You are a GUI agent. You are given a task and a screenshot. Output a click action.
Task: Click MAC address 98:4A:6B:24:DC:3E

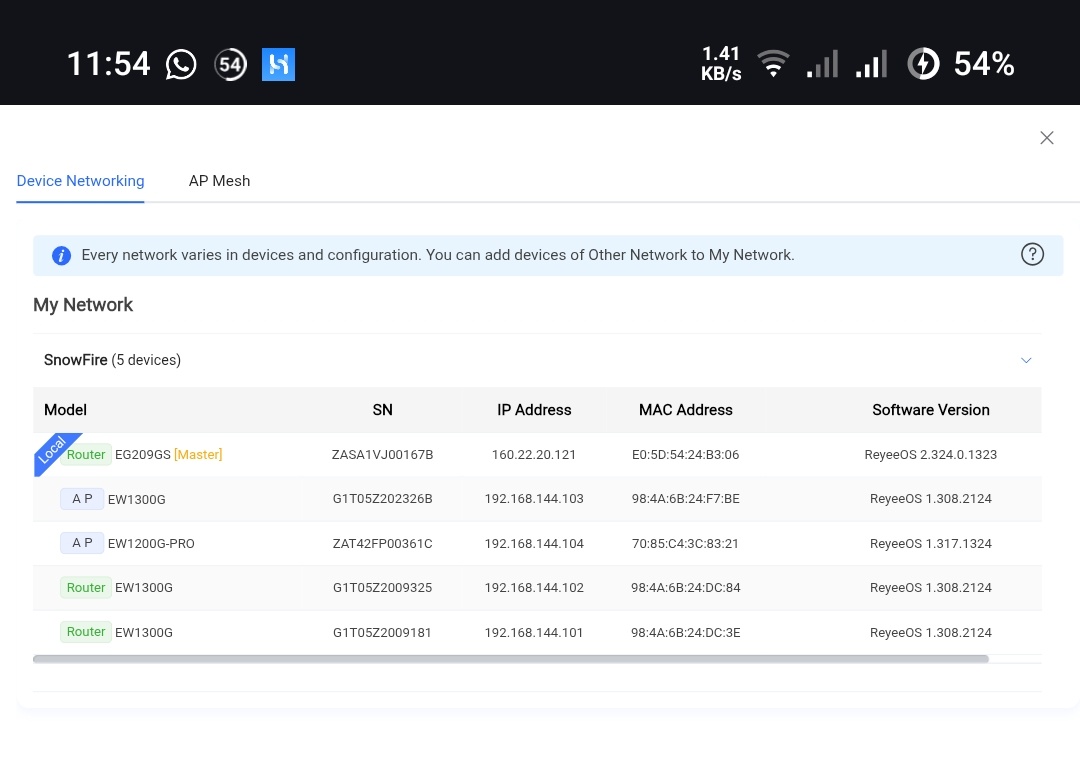point(685,632)
